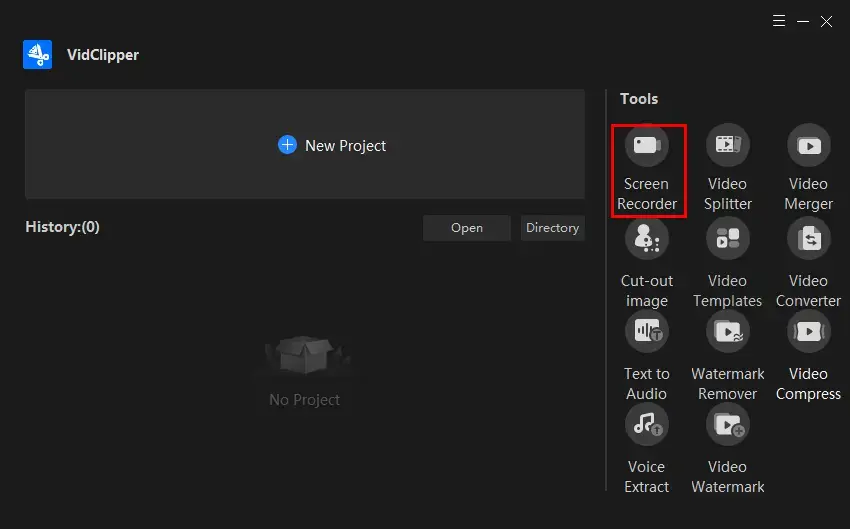Open the Video Merger tool
This screenshot has width=850, height=529.
(808, 146)
